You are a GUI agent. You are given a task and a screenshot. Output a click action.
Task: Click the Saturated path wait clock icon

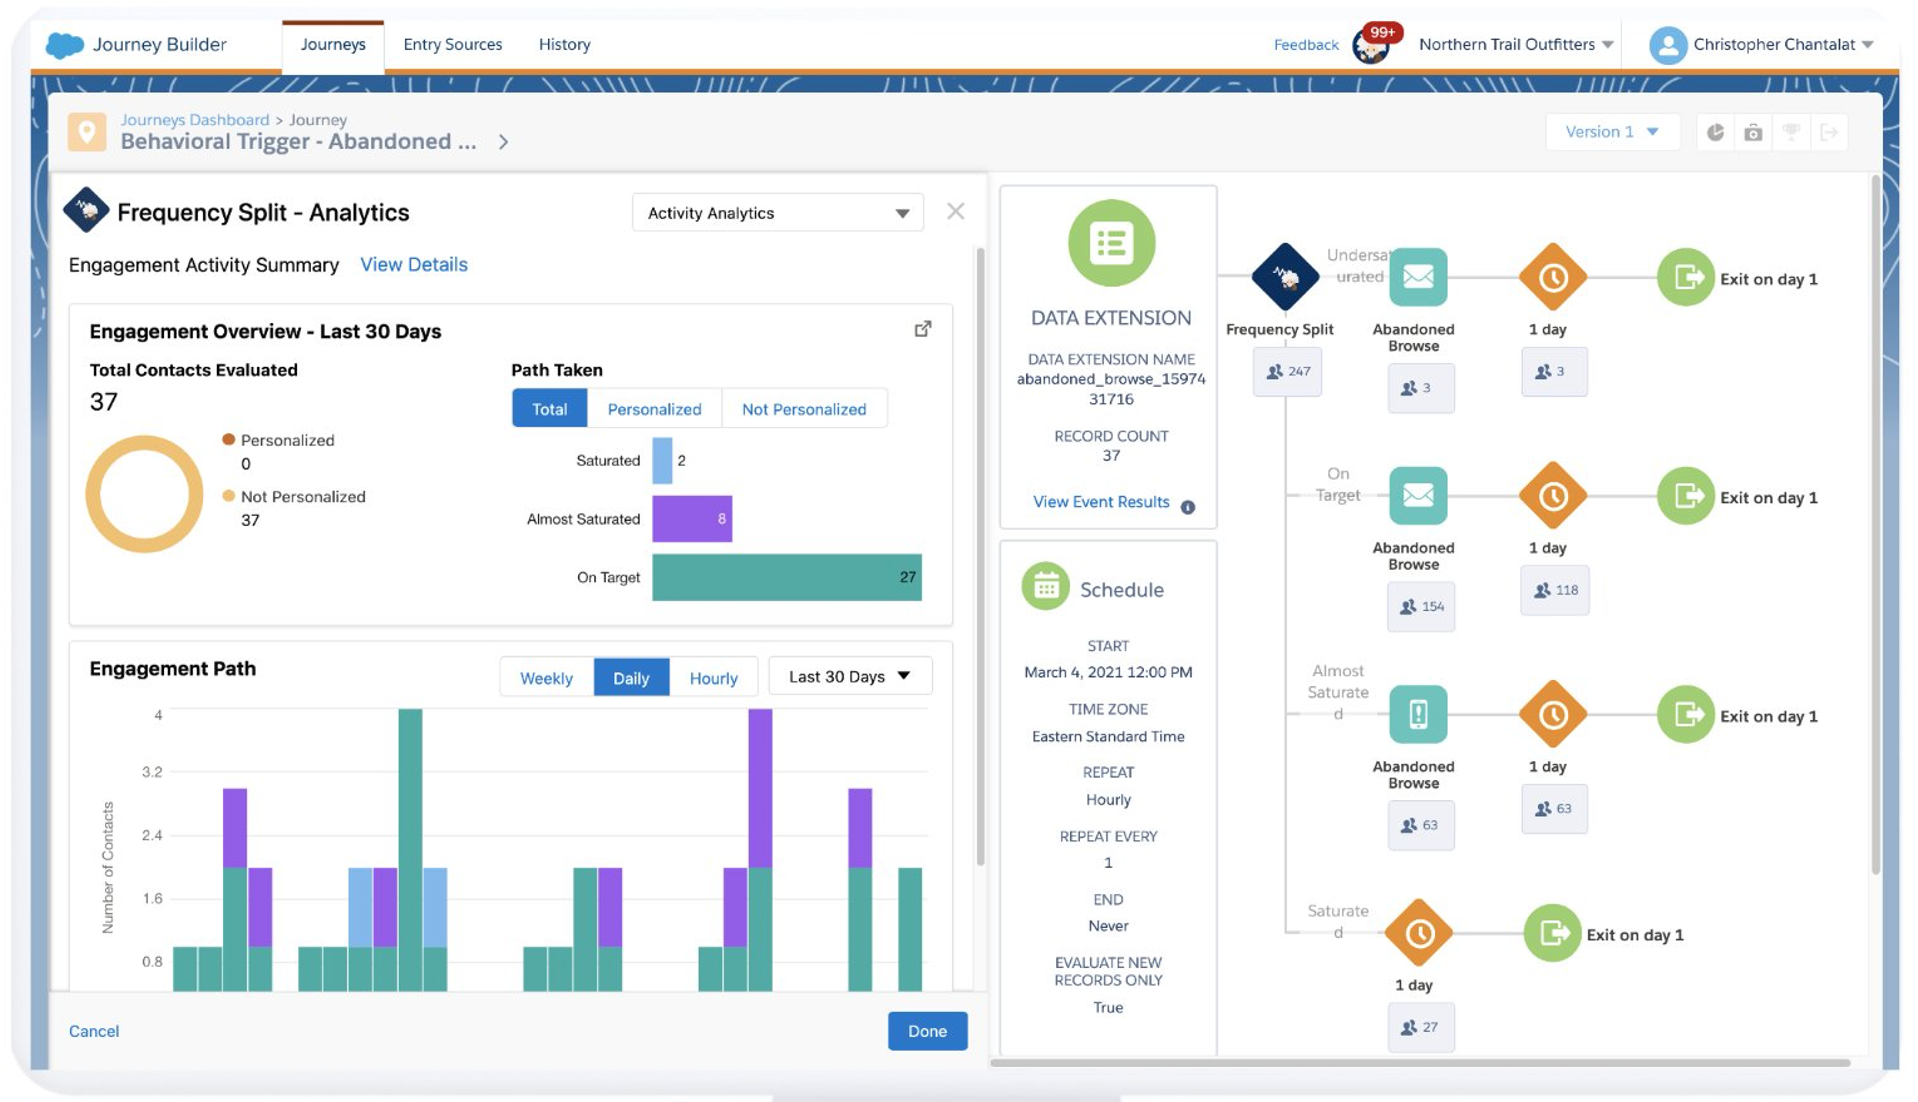coord(1418,933)
